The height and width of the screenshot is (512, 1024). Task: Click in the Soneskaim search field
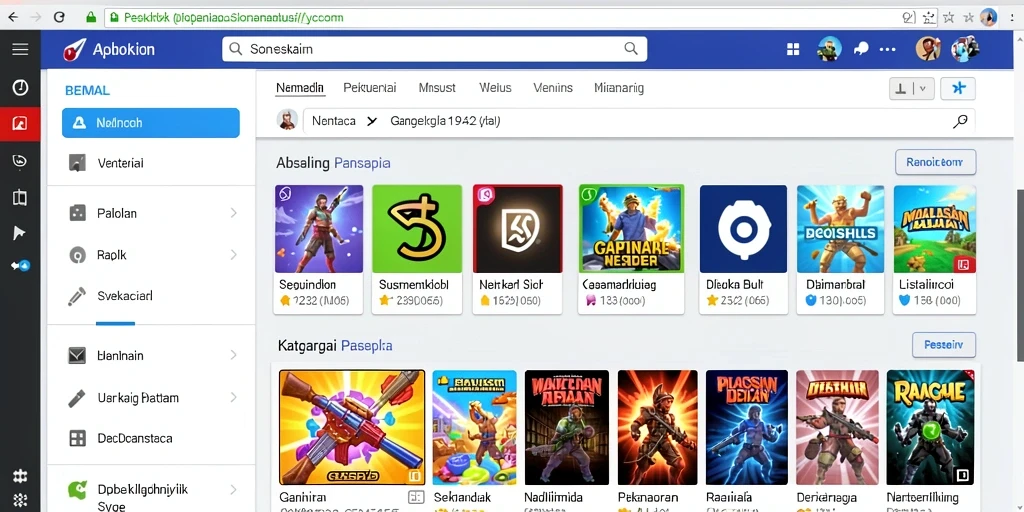[x=434, y=49]
